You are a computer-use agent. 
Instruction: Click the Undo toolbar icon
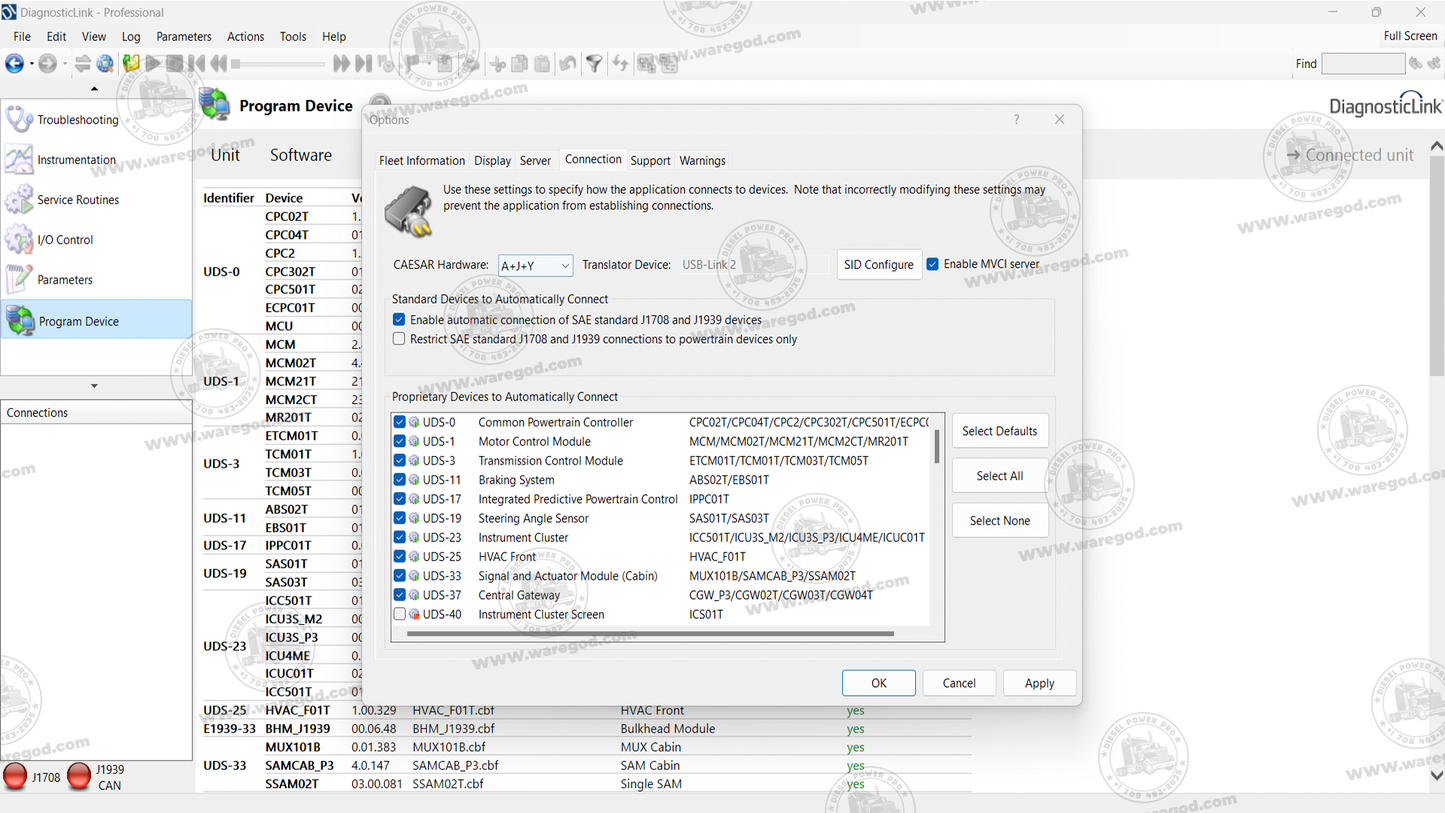click(568, 64)
